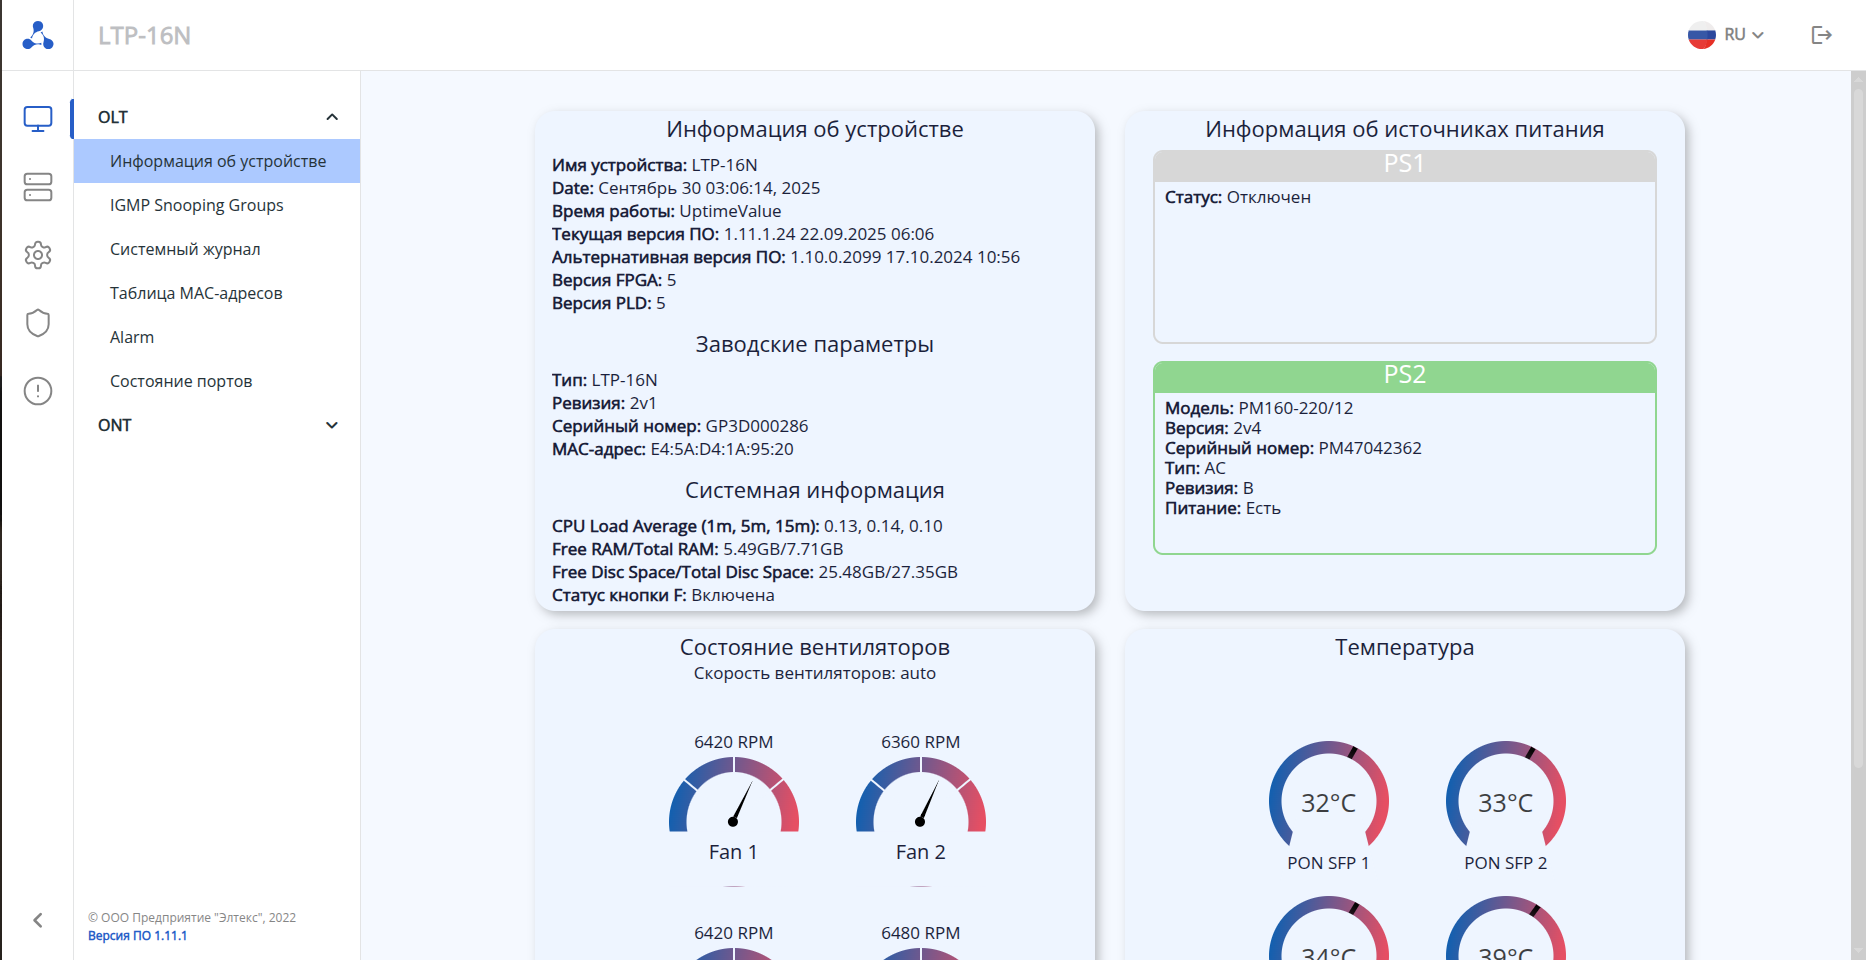1866x960 pixels.
Task: Click the Версия FPGA: 5 line
Action: 614,280
